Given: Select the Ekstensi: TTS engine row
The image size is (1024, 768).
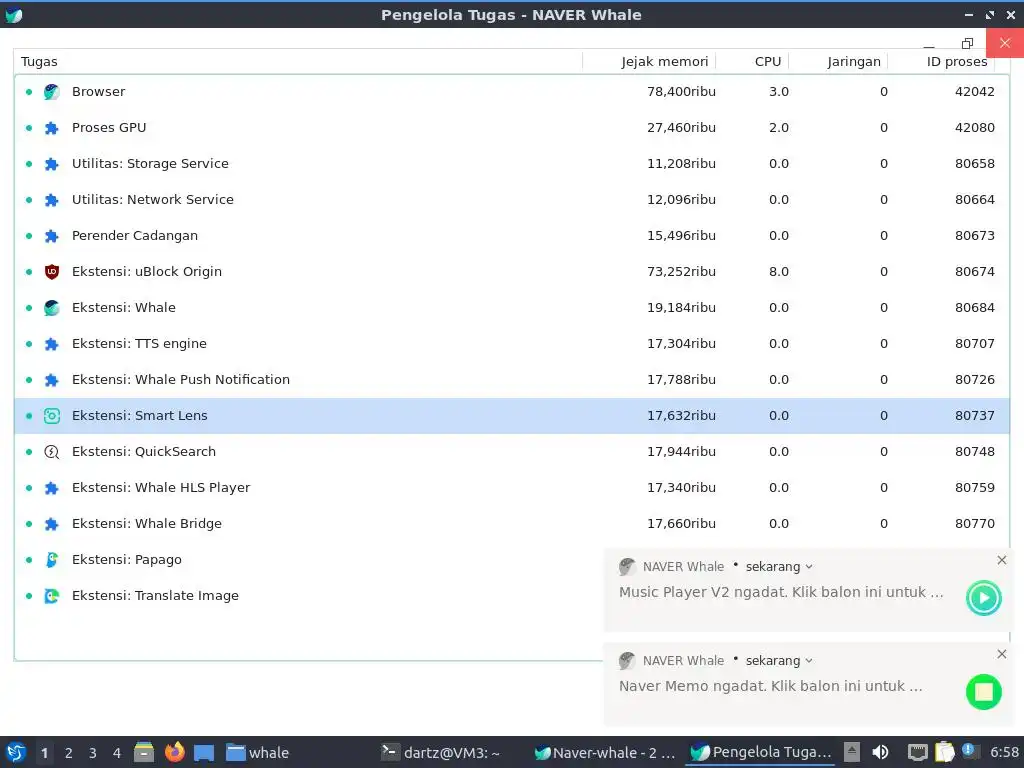Looking at the screenshot, I should tap(512, 344).
